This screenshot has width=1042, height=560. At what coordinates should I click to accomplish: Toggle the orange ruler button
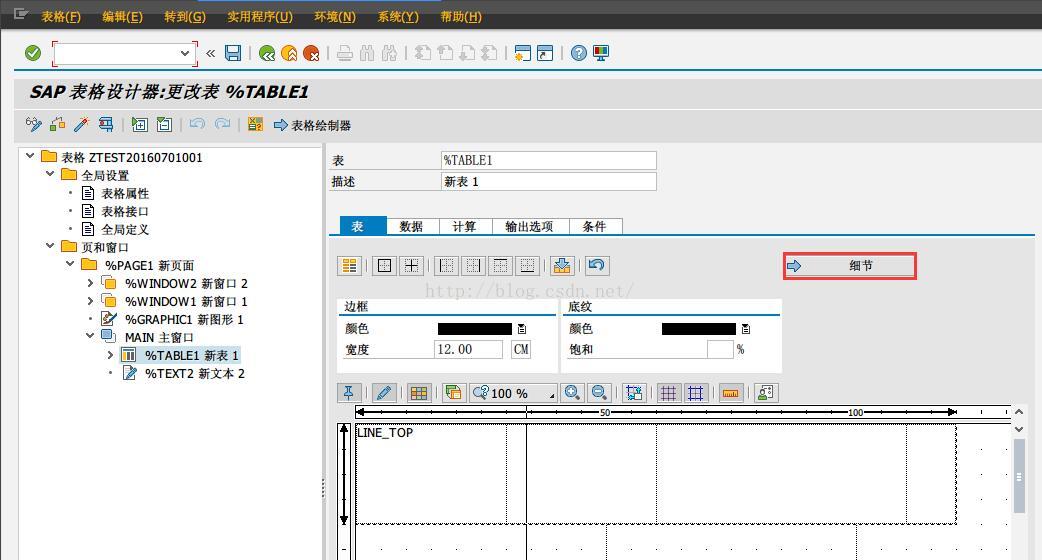click(730, 393)
